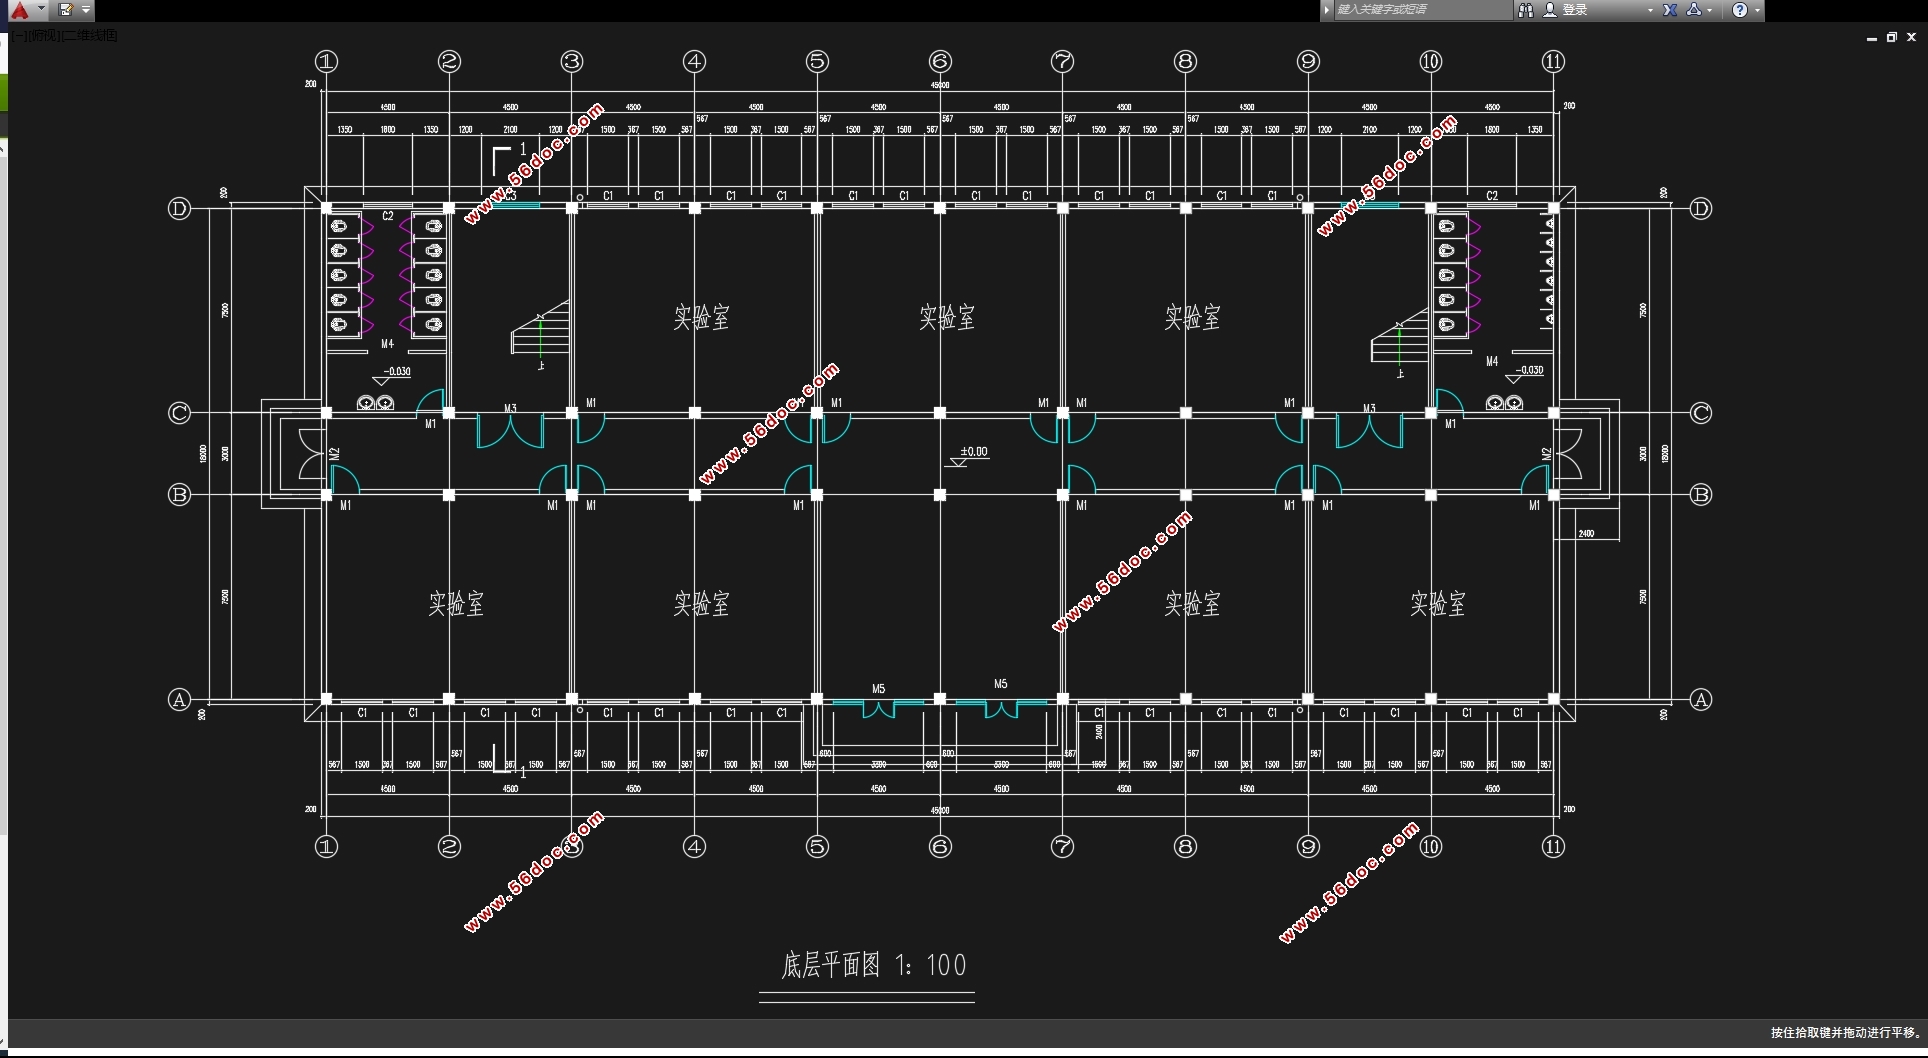This screenshot has width=1928, height=1058.
Task: Open the [二维线框] visual style menu
Action: 90,36
